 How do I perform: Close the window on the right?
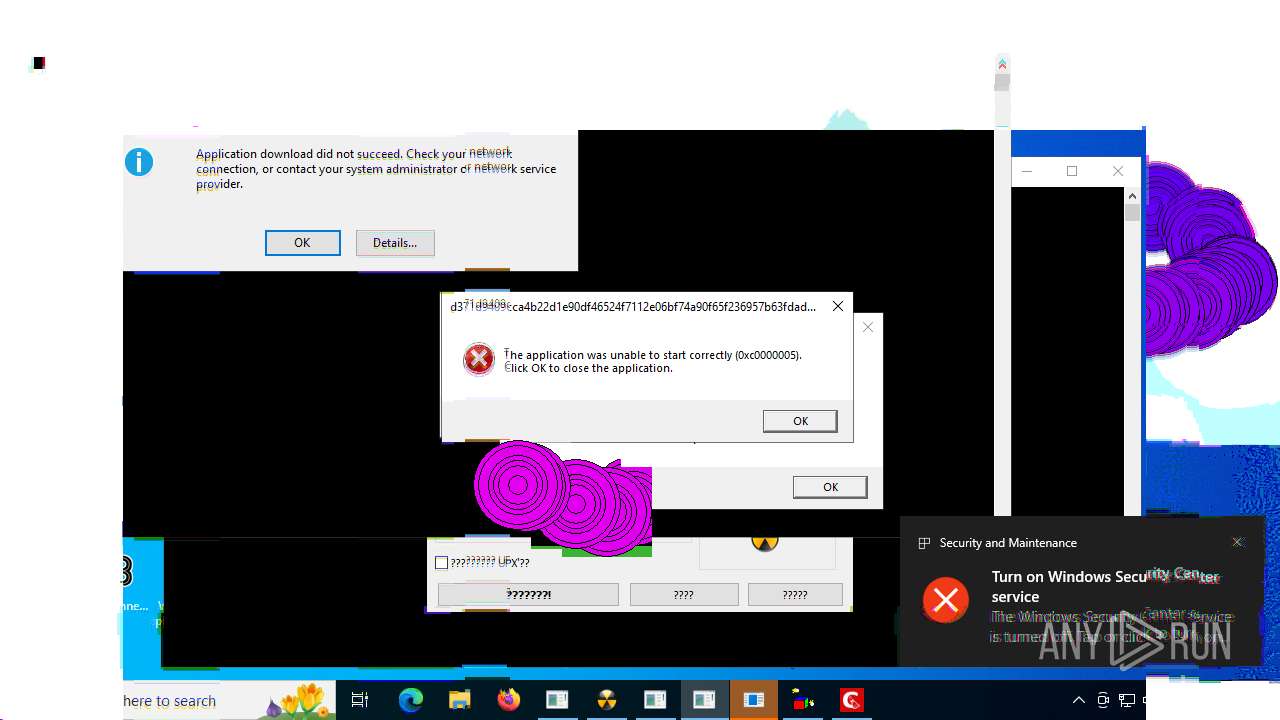(x=1118, y=171)
